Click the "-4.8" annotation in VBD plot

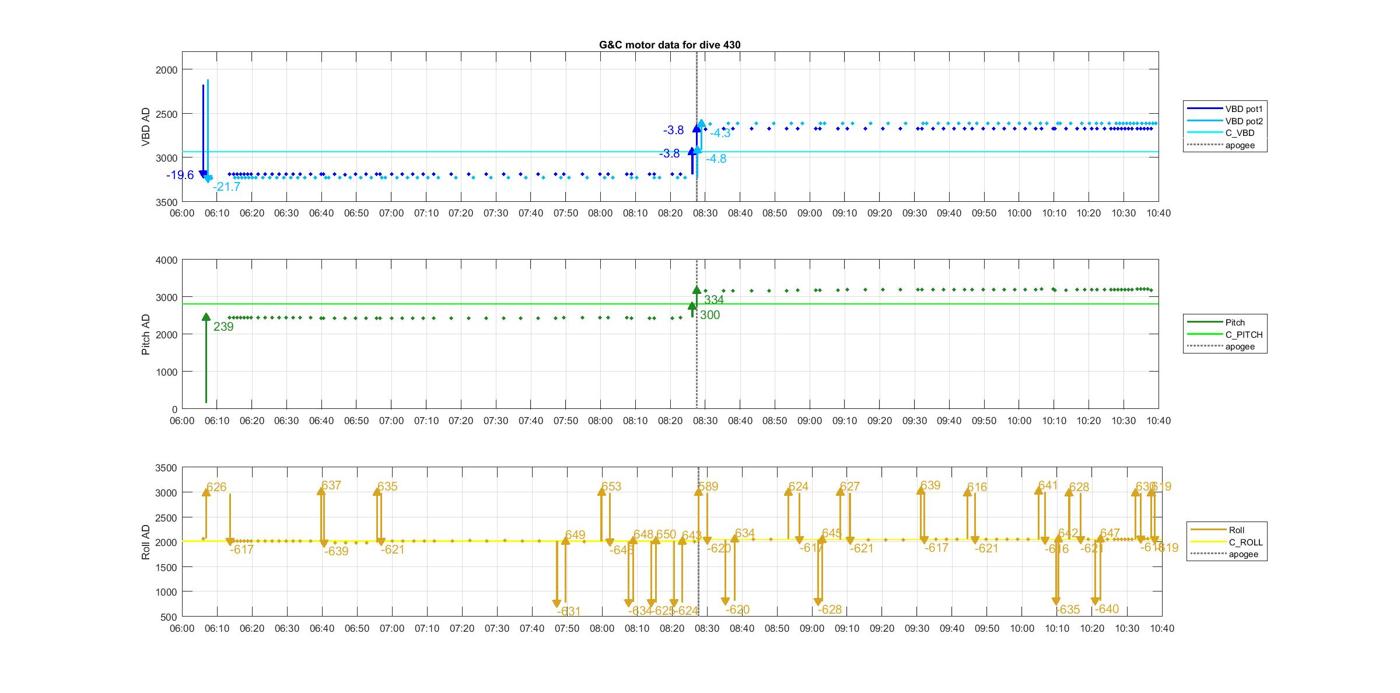click(x=716, y=159)
